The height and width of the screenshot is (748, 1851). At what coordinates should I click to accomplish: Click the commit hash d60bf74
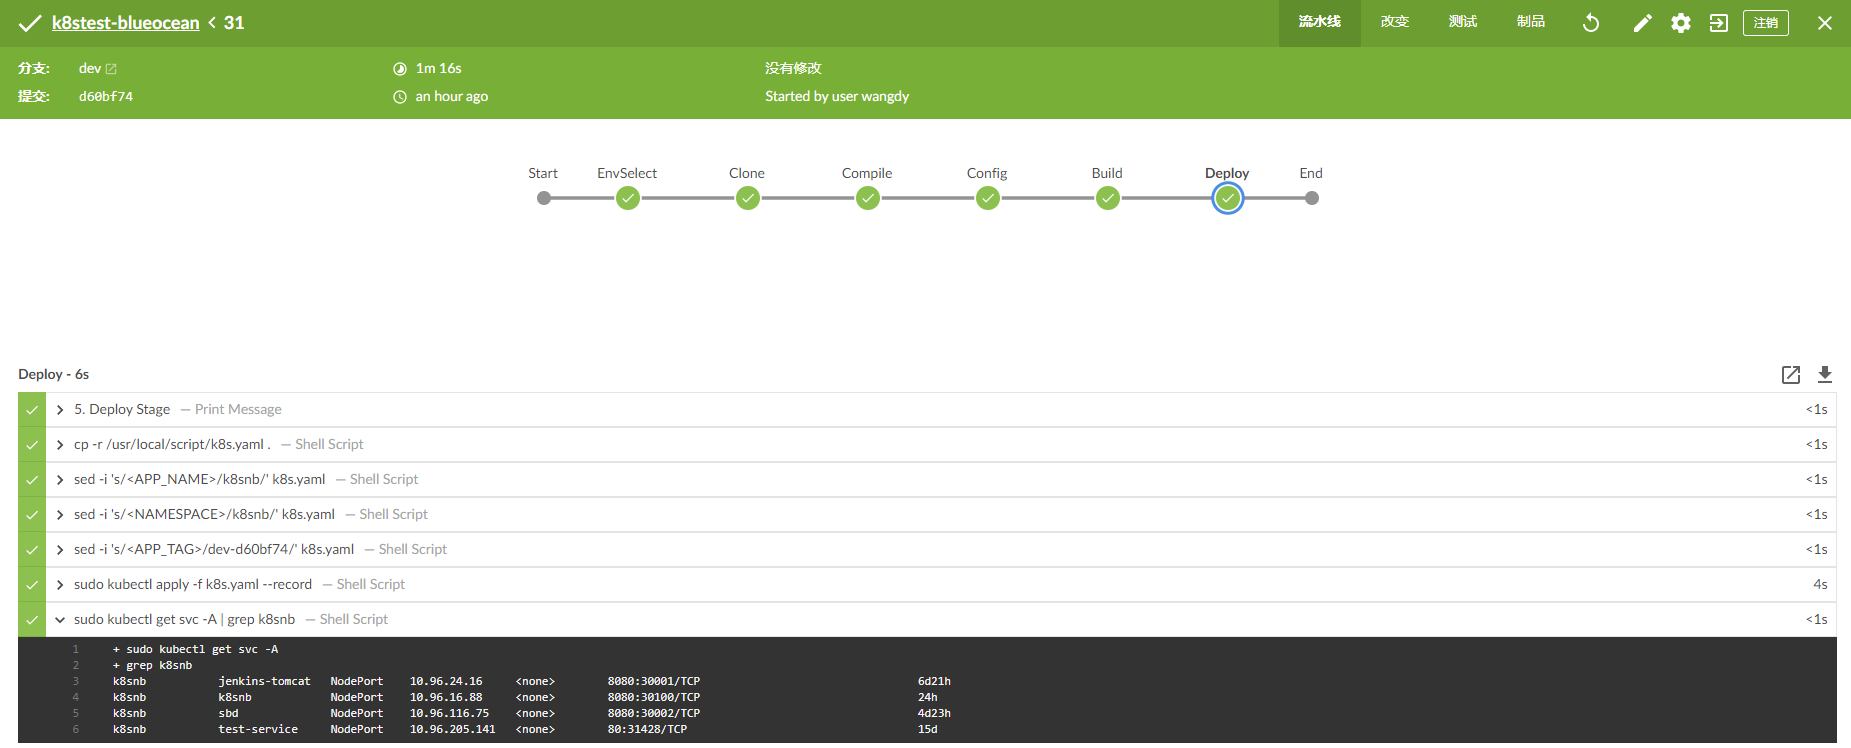(106, 96)
